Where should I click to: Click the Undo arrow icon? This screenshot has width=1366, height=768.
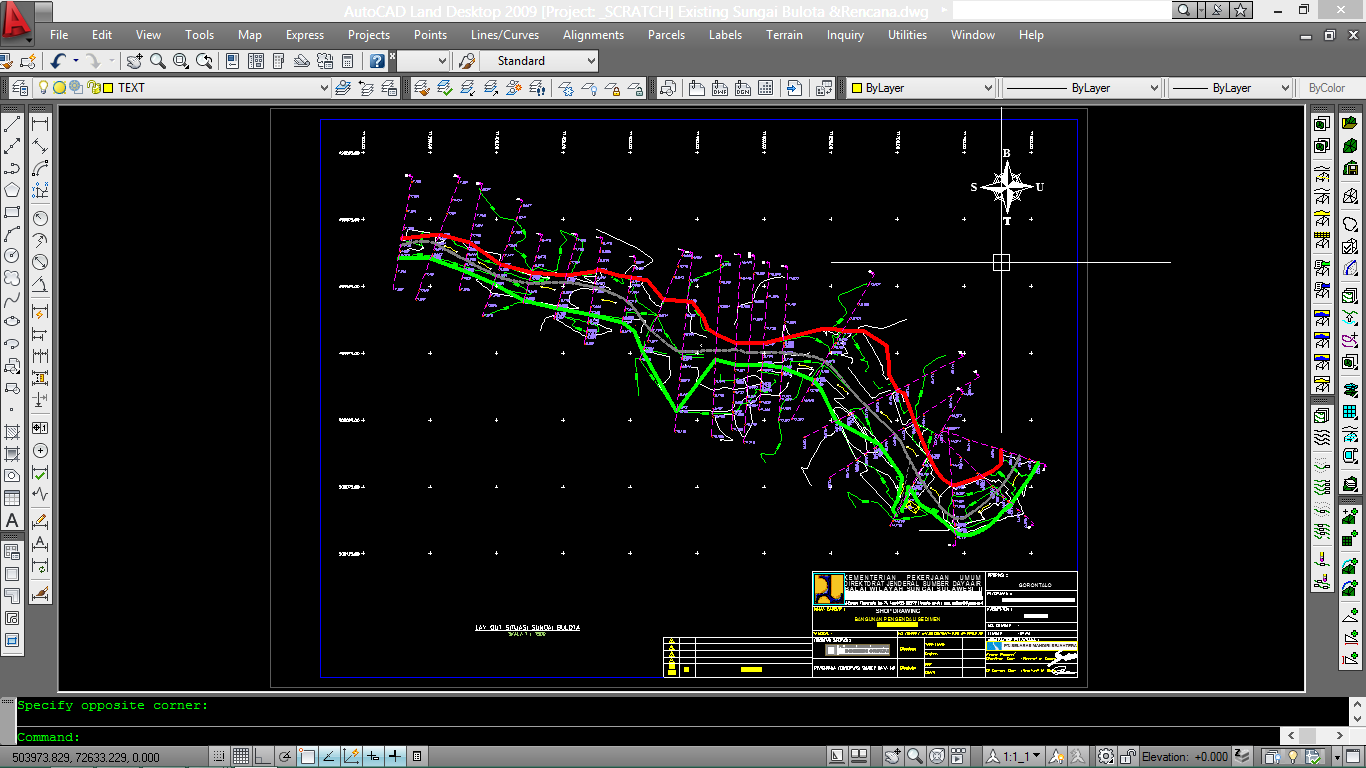(x=58, y=61)
